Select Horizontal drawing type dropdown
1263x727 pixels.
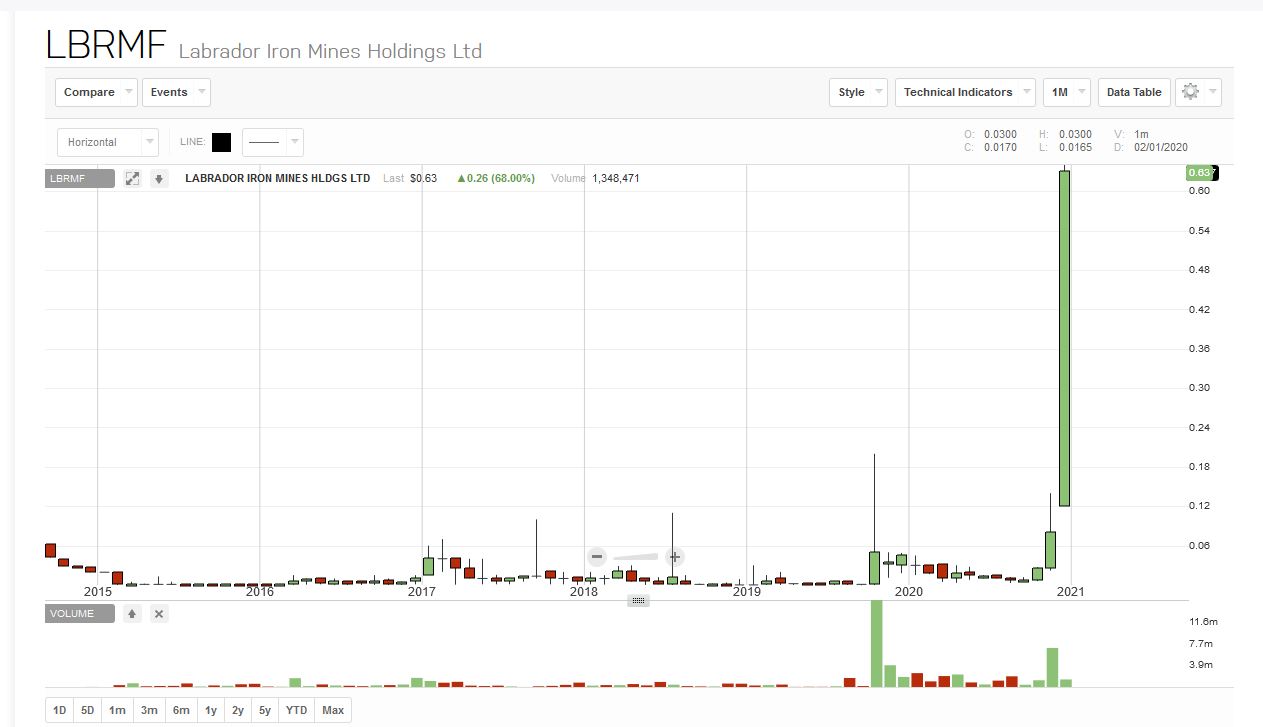(107, 142)
